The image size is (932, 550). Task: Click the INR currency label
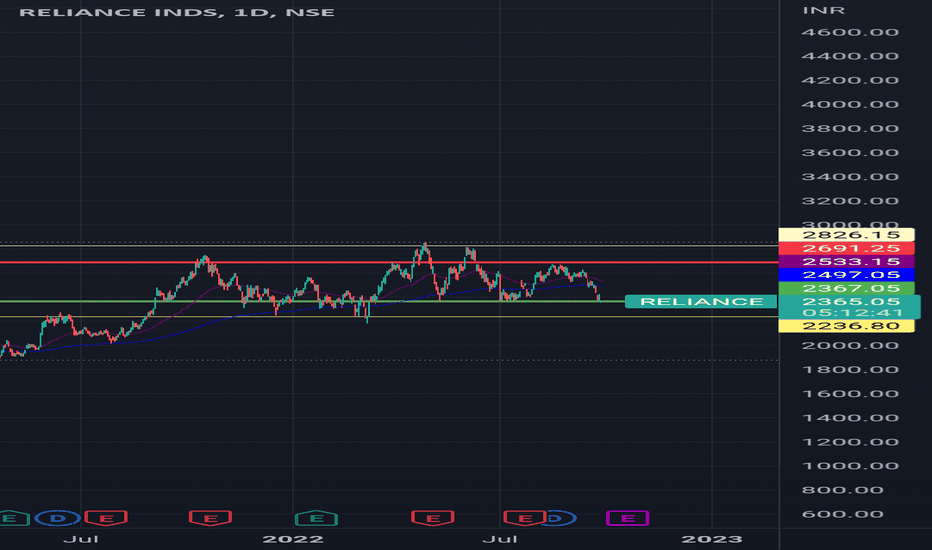click(x=824, y=10)
